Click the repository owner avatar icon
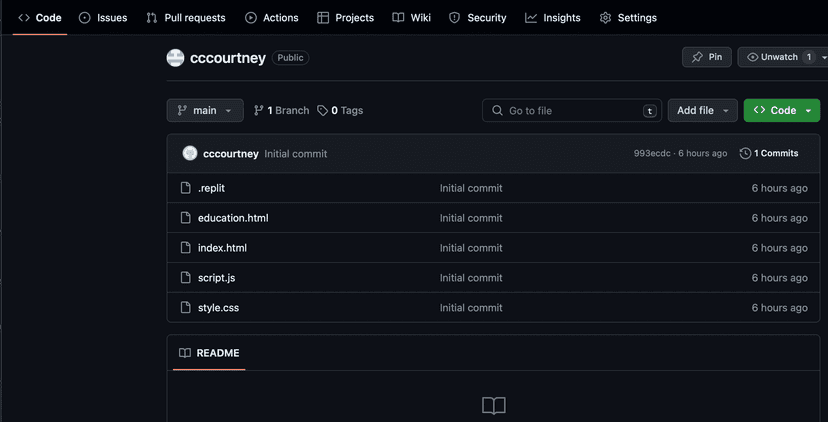This screenshot has width=828, height=422. click(176, 58)
